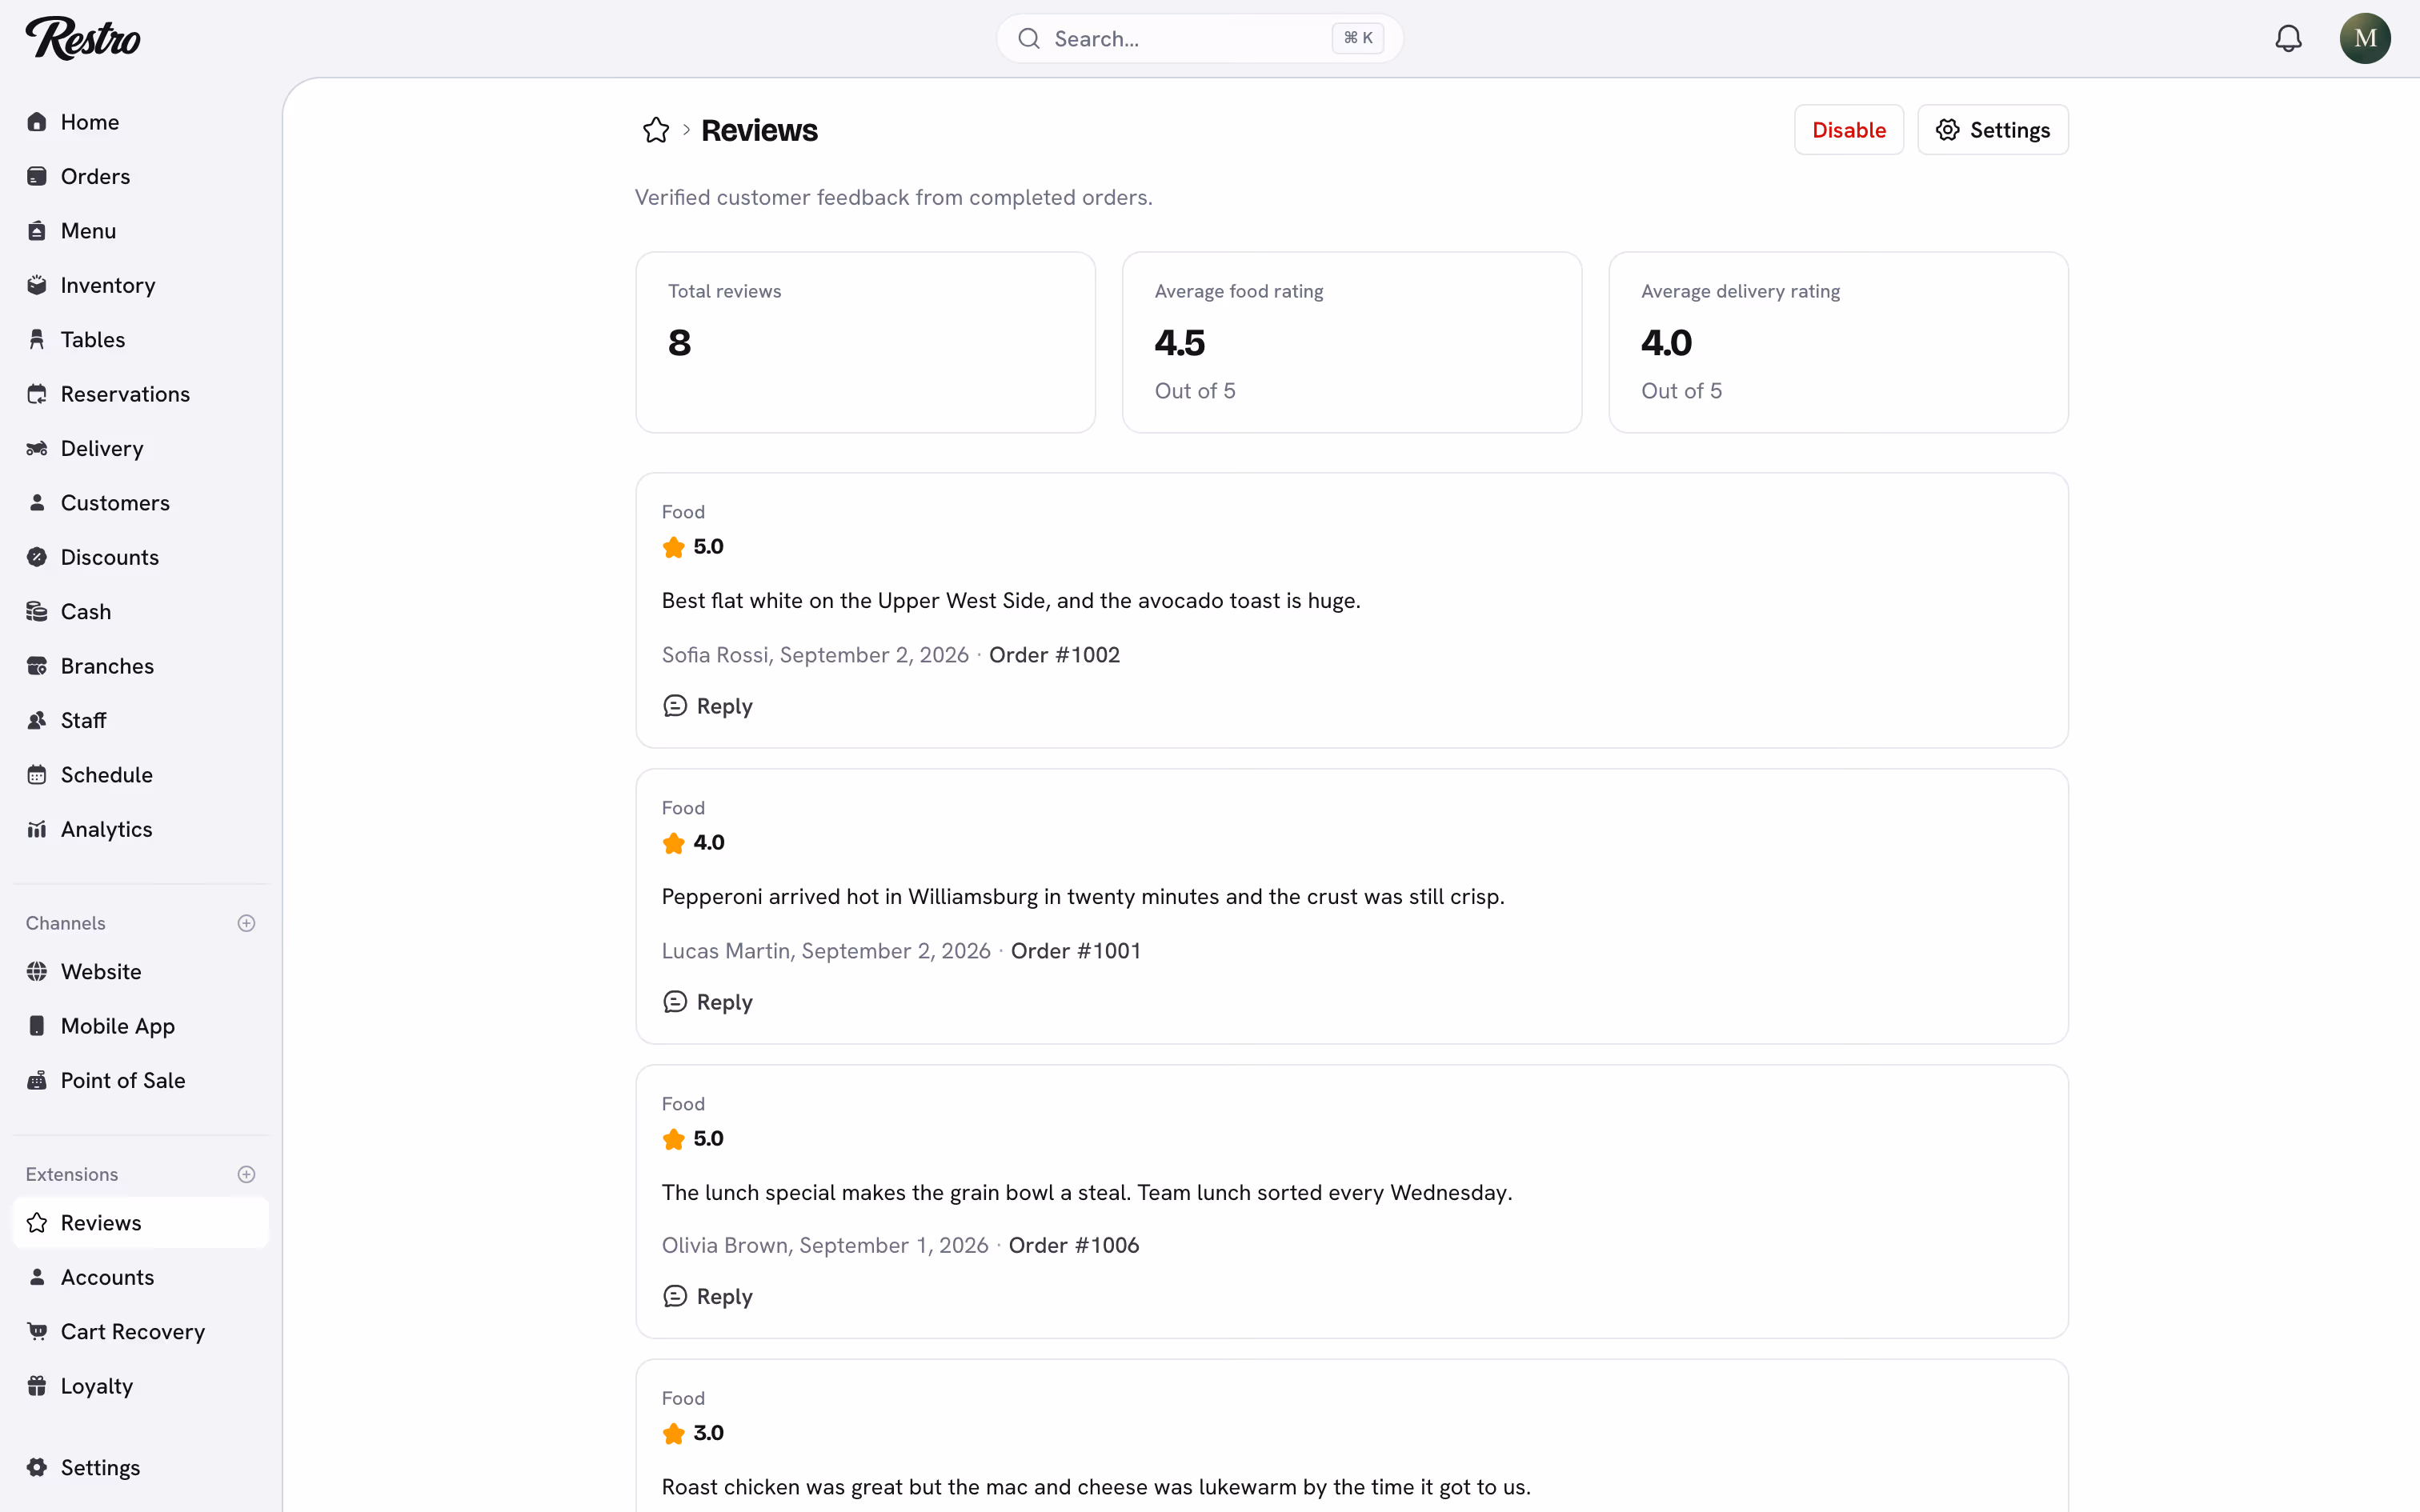Click the Tables sidebar icon

(x=37, y=340)
